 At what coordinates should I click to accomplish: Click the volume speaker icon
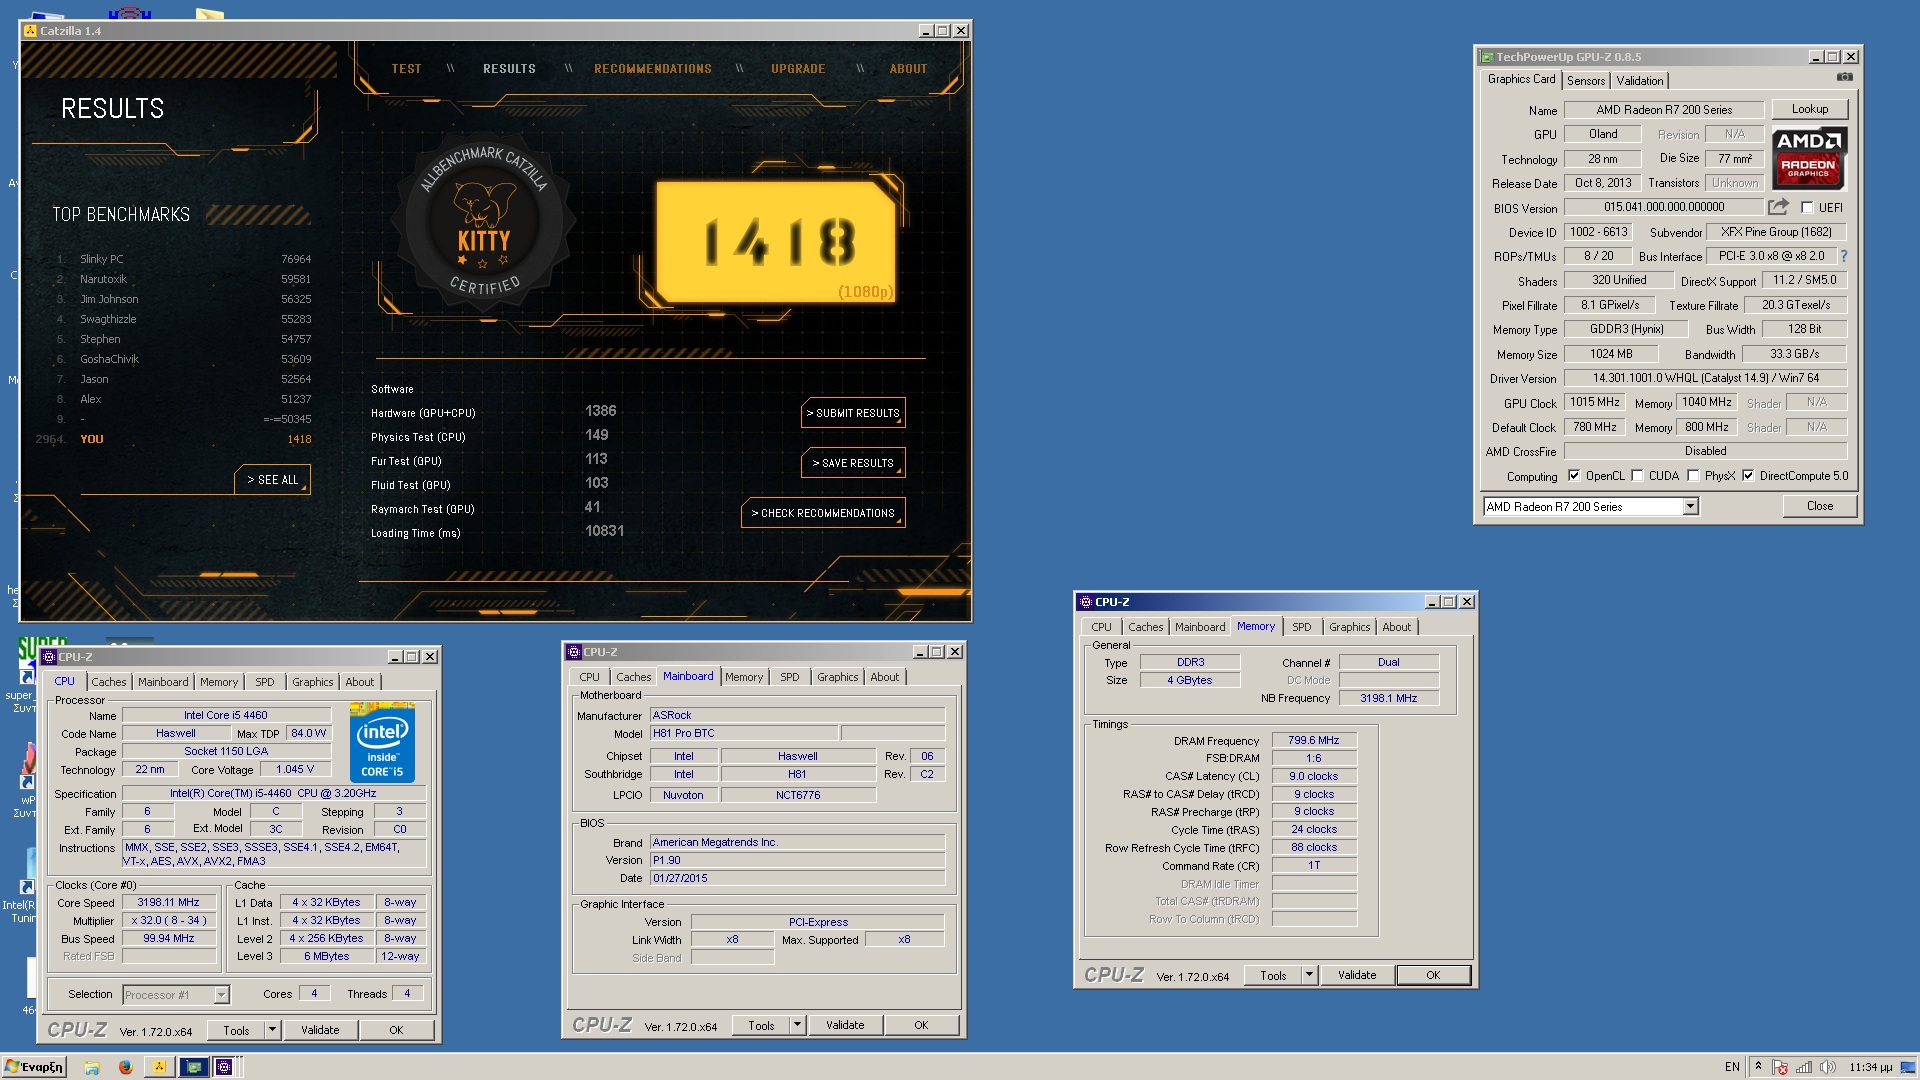click(1828, 1067)
